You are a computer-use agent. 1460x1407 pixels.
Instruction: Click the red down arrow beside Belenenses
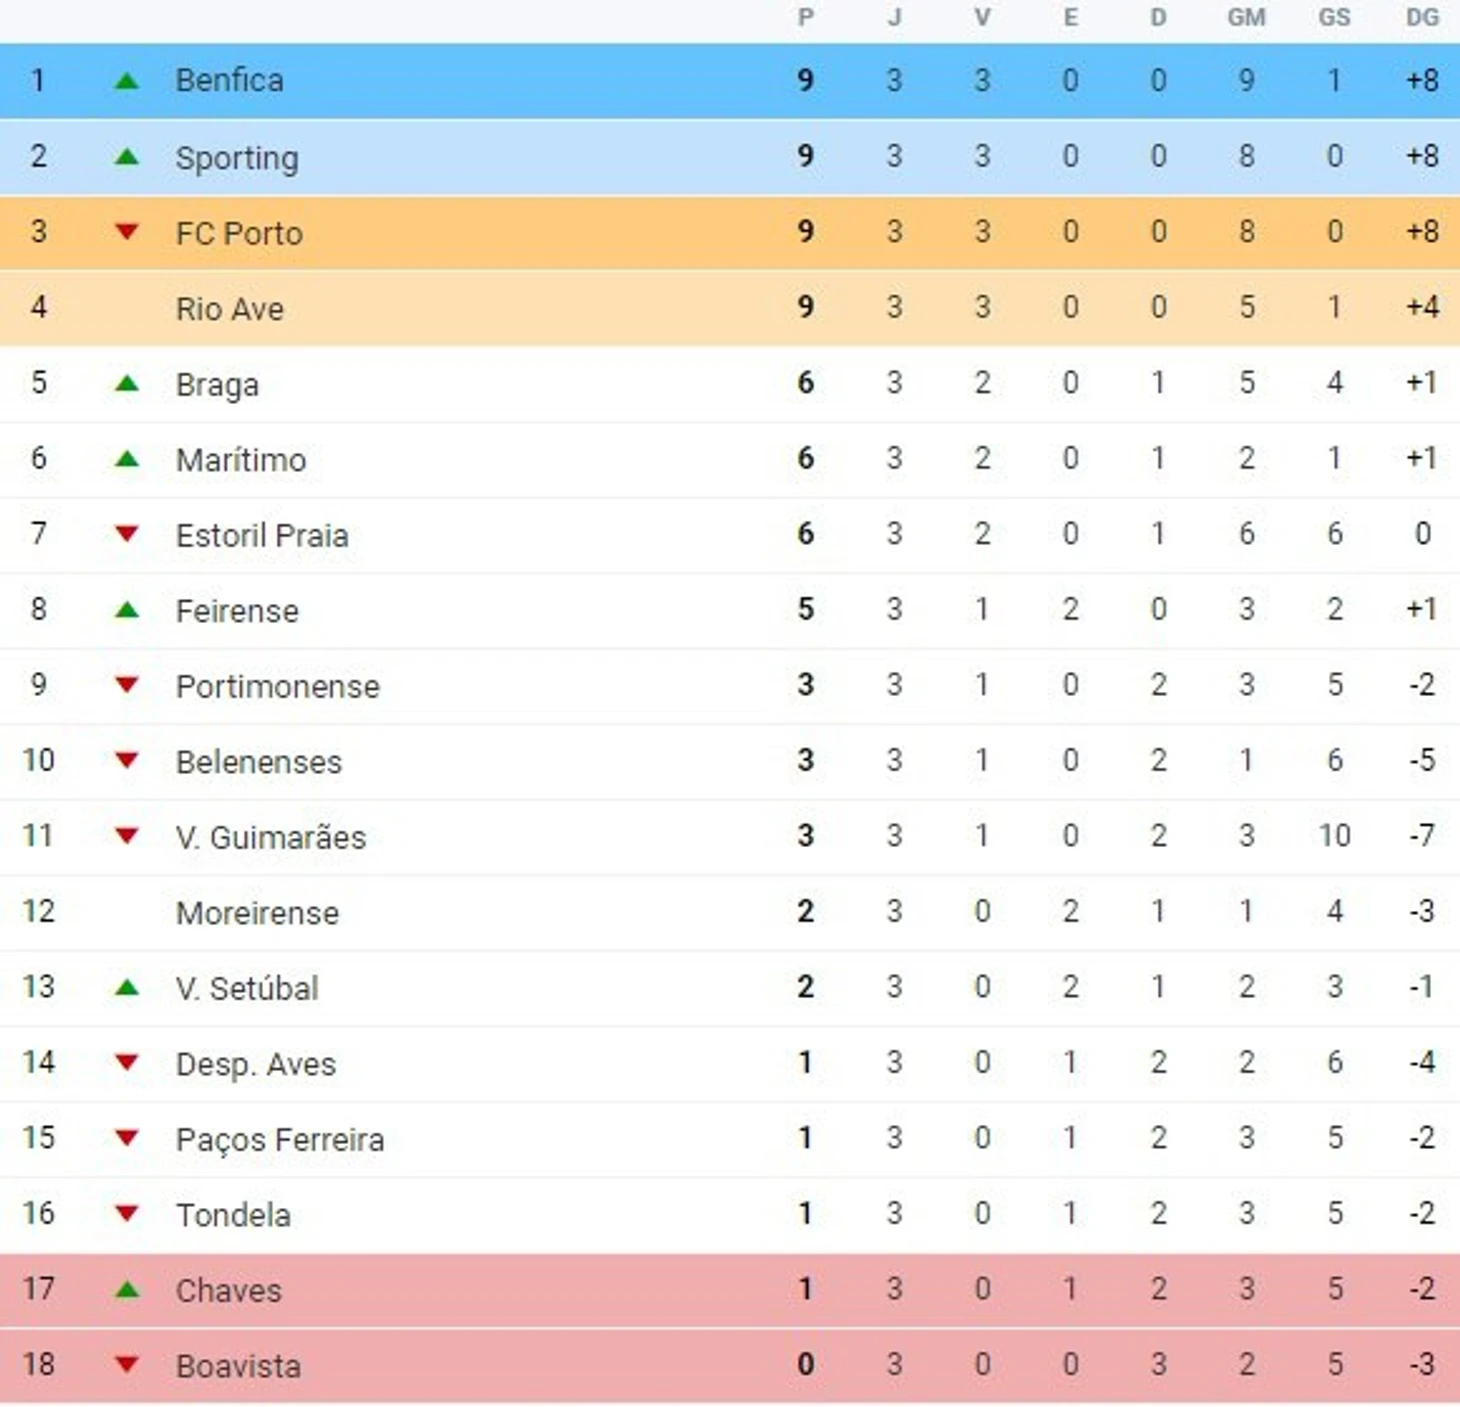(126, 761)
